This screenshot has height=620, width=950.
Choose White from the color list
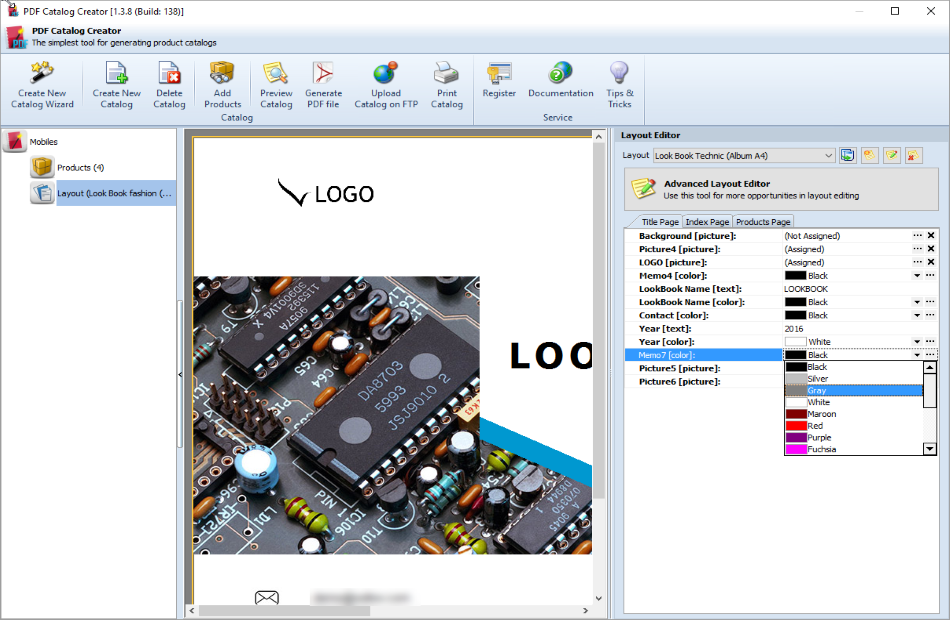[x=854, y=402]
